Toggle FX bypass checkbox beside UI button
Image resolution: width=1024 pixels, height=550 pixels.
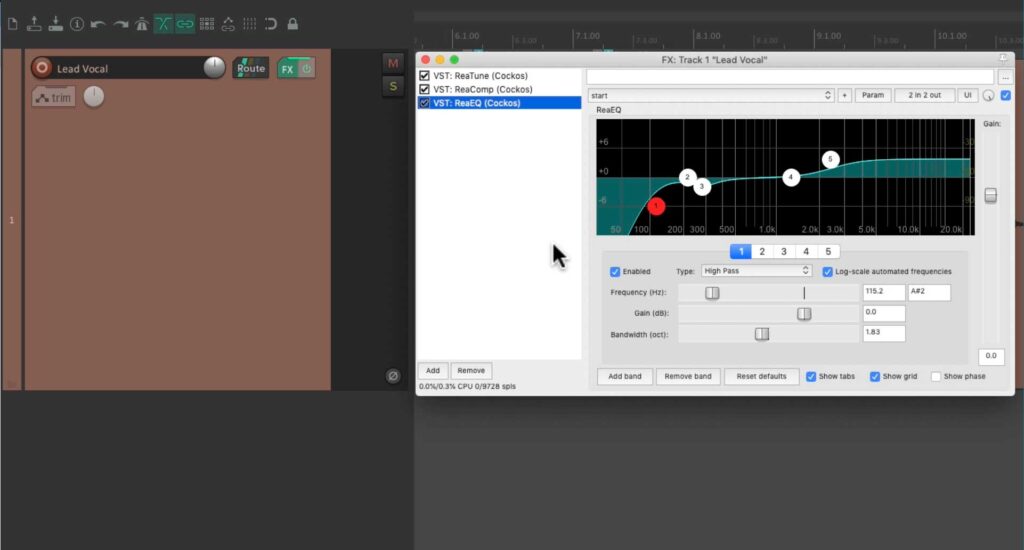pos(1006,95)
